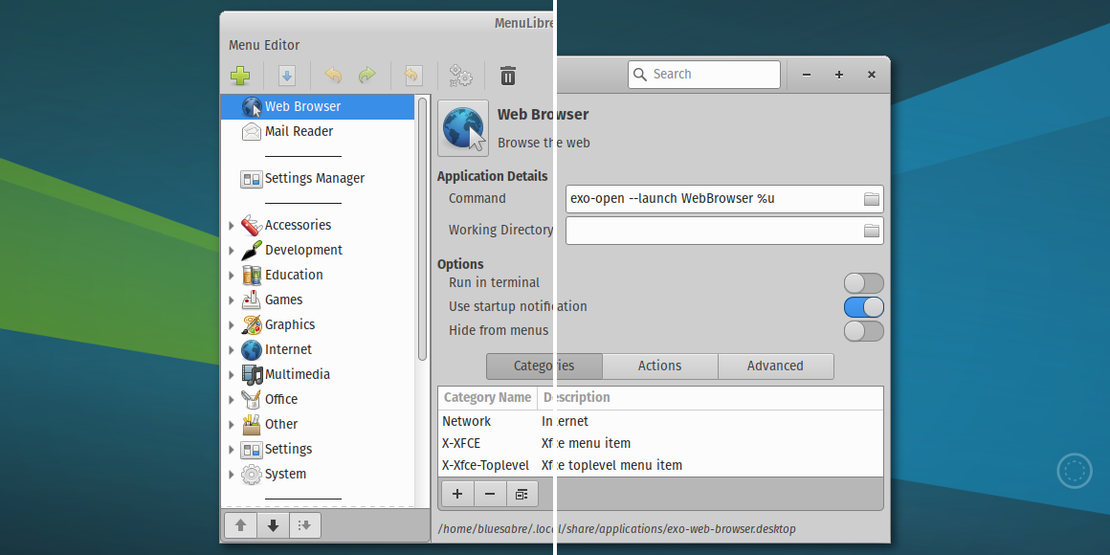Click the Games joystick icon
This screenshot has width=1110, height=555.
coord(251,300)
